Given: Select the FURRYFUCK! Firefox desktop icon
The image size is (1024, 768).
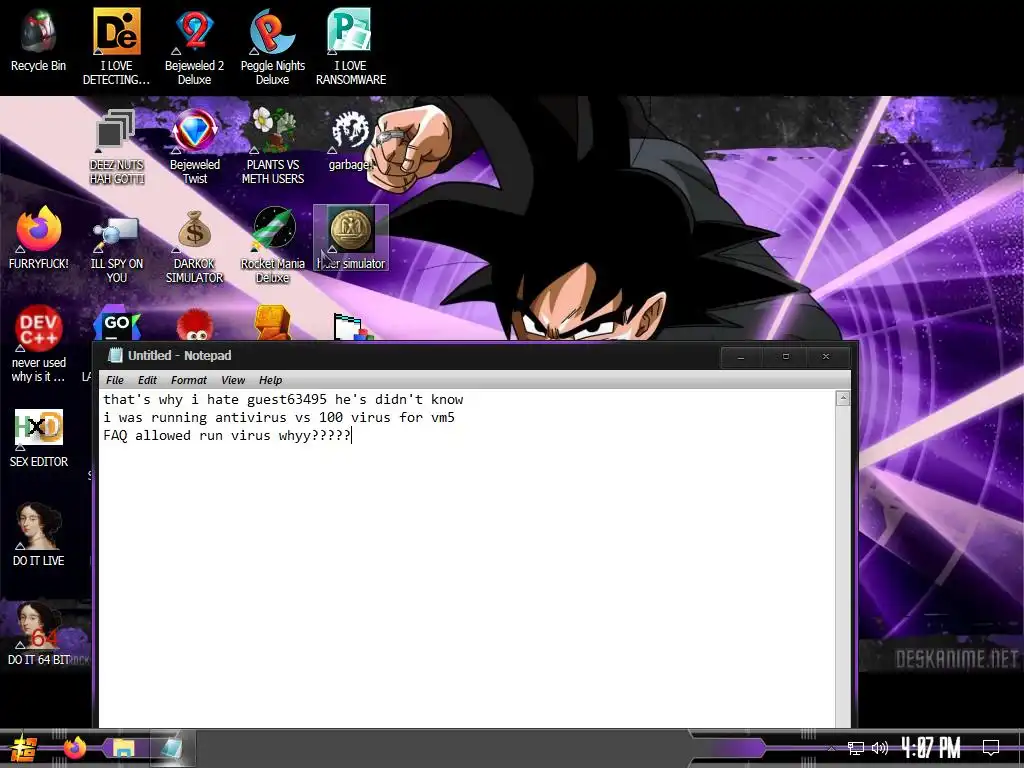Looking at the screenshot, I should pos(39,238).
